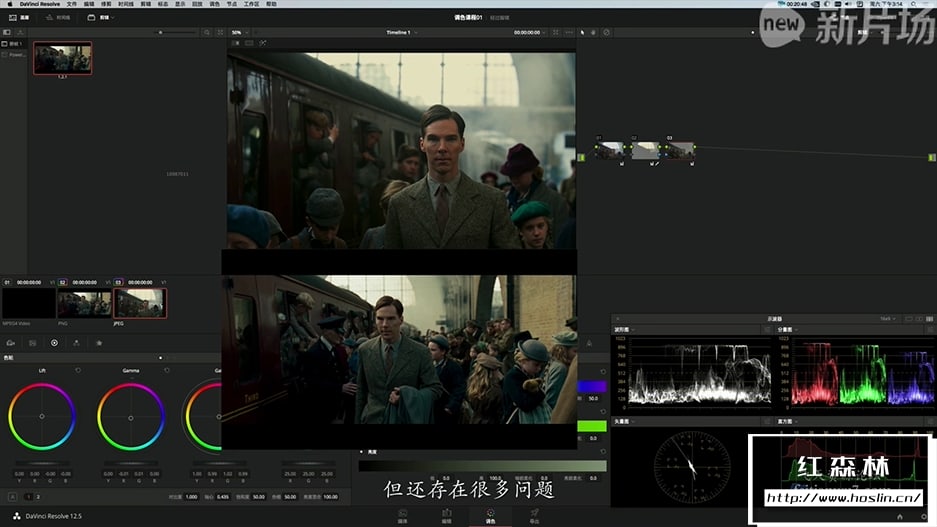Select the node editor pan hand tool
This screenshot has height=527, width=937.
pyautogui.click(x=593, y=32)
